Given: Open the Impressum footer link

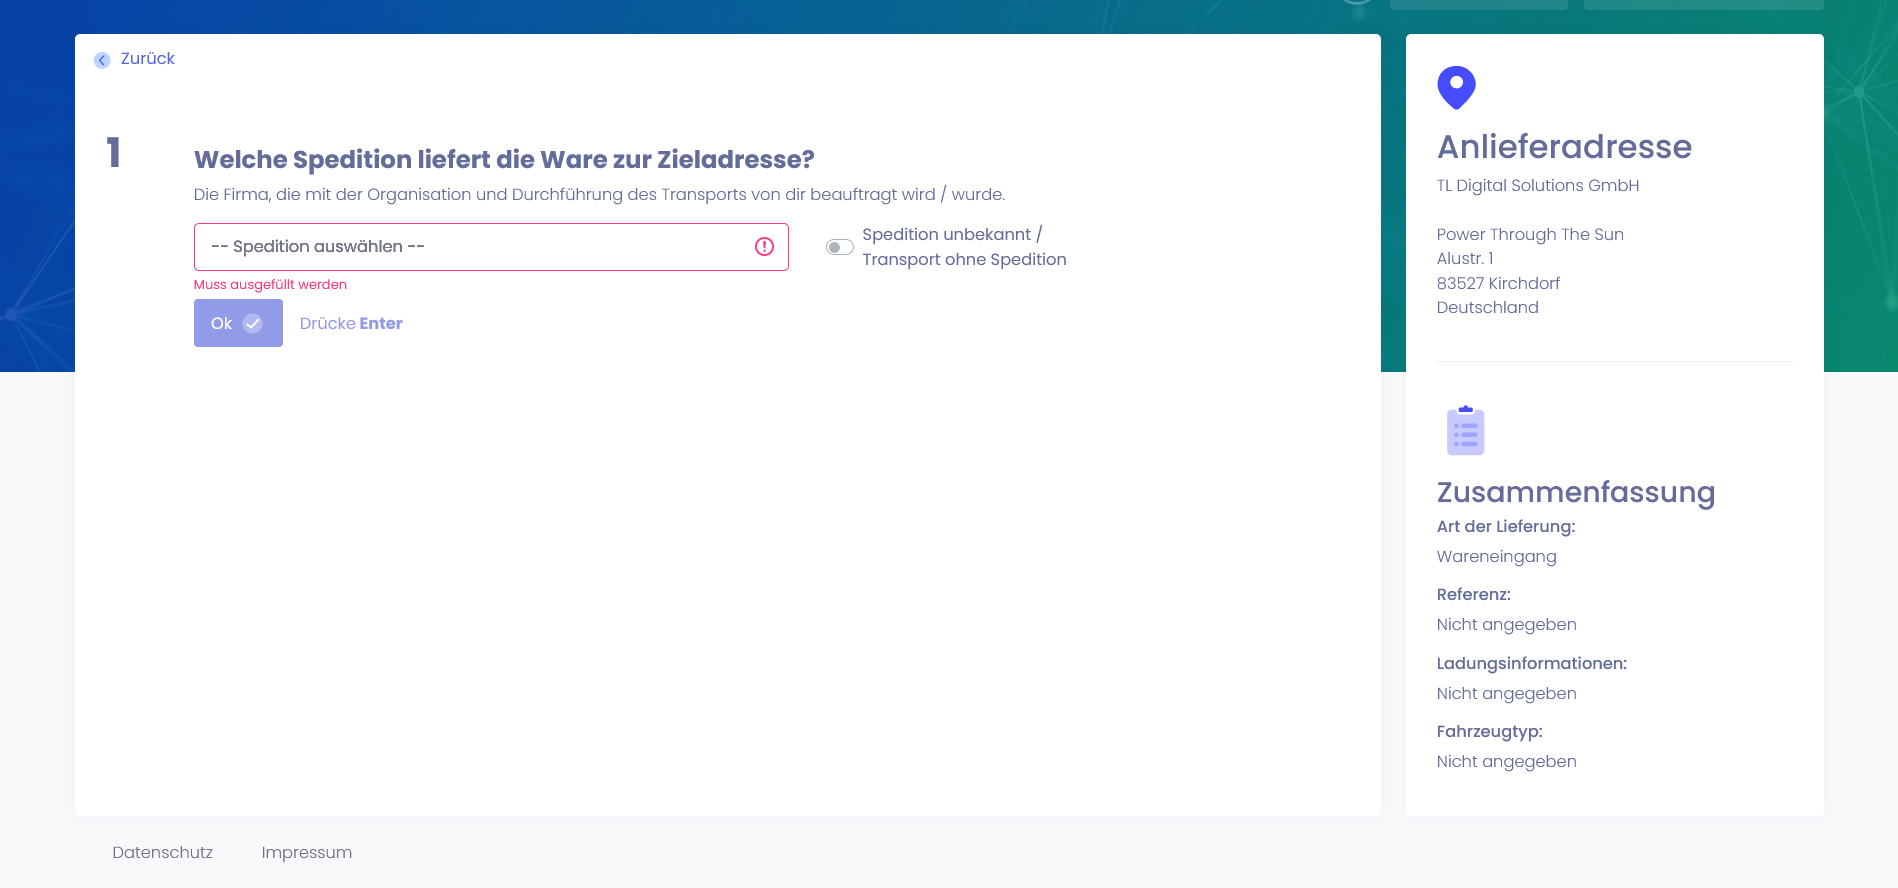Looking at the screenshot, I should [306, 853].
